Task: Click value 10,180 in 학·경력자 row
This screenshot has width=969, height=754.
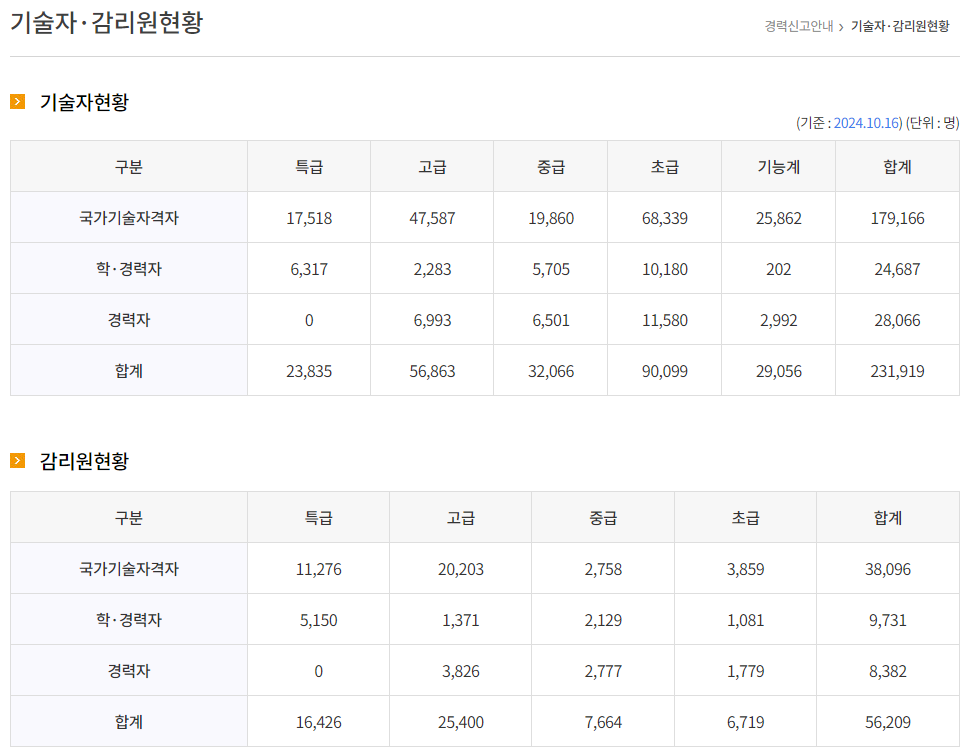Action: [x=665, y=269]
